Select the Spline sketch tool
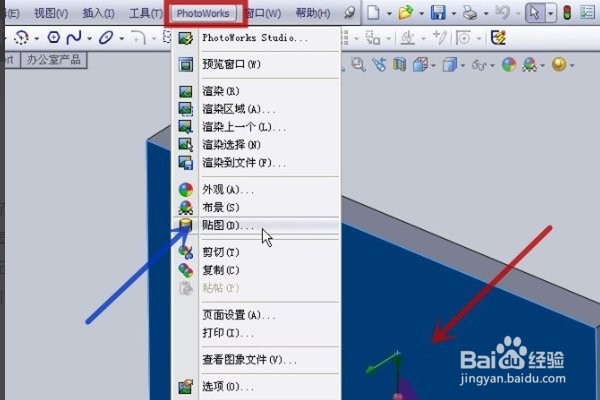 [x=74, y=38]
